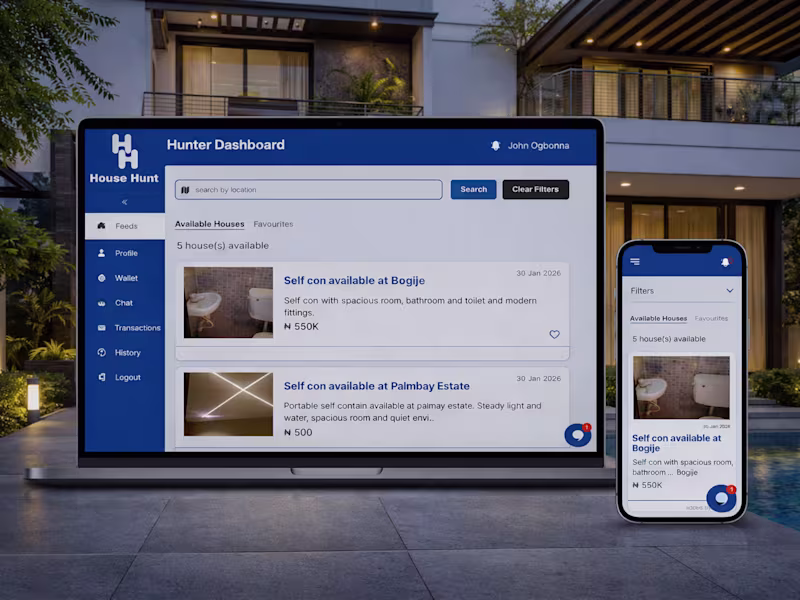Image resolution: width=800 pixels, height=600 pixels.
Task: Open Chat from the sidebar icon
Action: 104,303
